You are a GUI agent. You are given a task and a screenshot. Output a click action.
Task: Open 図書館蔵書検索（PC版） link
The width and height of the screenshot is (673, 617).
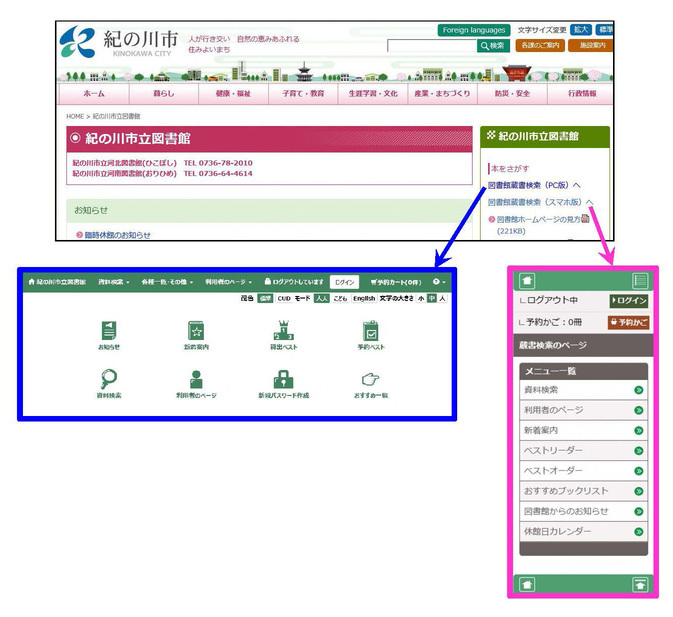pos(534,185)
